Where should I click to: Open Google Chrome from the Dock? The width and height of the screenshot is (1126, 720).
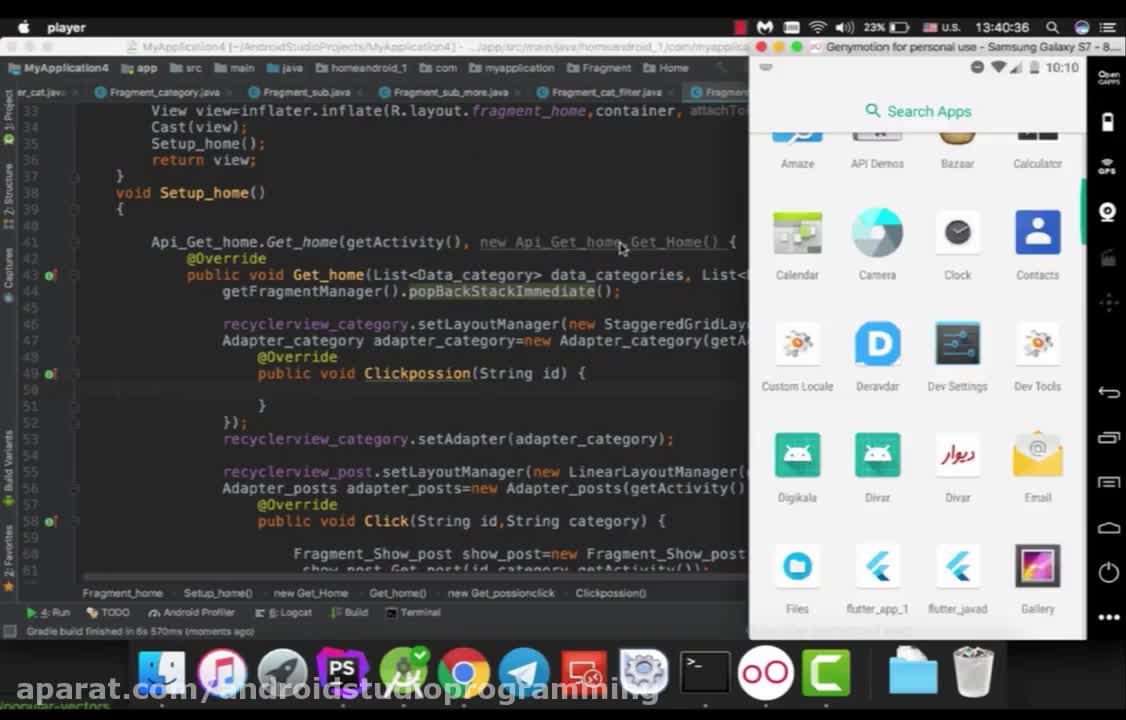click(x=463, y=673)
